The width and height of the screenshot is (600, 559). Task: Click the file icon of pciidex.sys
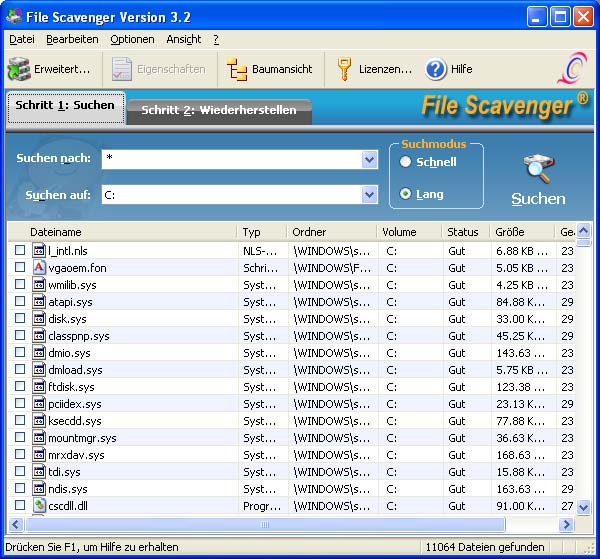[39, 404]
